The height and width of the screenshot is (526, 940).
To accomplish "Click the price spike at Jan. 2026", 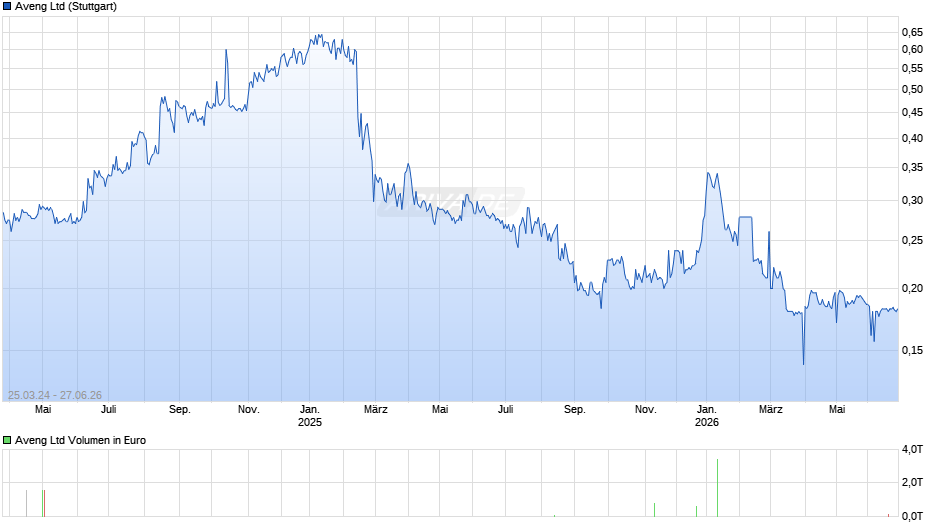I will point(709,174).
